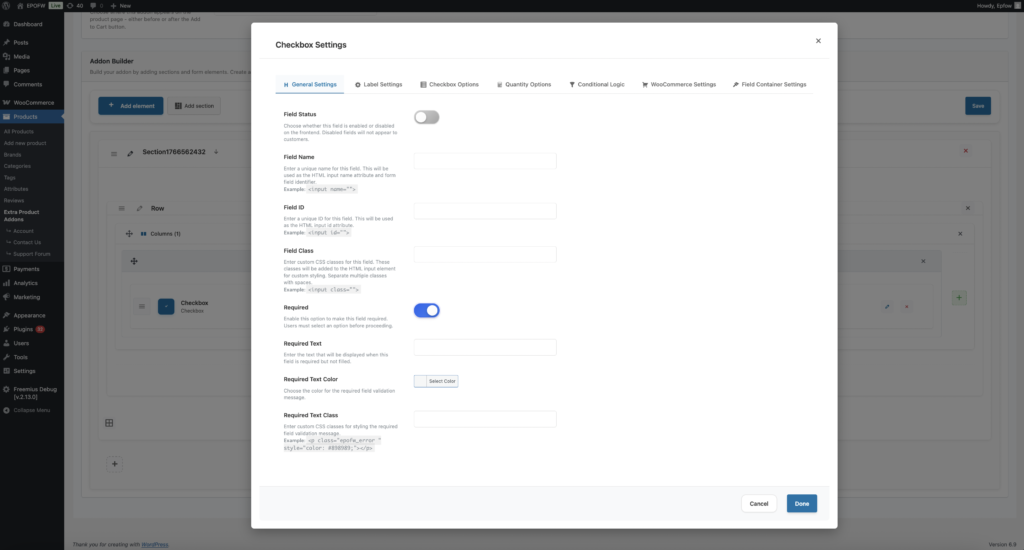Go to the WooCommerce Settings tab
This screenshot has width=1024, height=550.
(678, 84)
